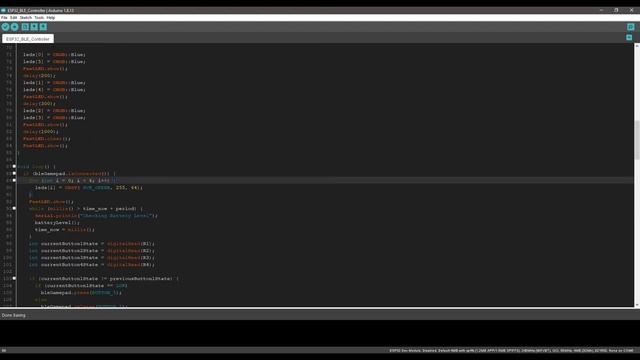Click the Verify checkmark toolbar button
Screen dimensions: 640x360
point(5,27)
